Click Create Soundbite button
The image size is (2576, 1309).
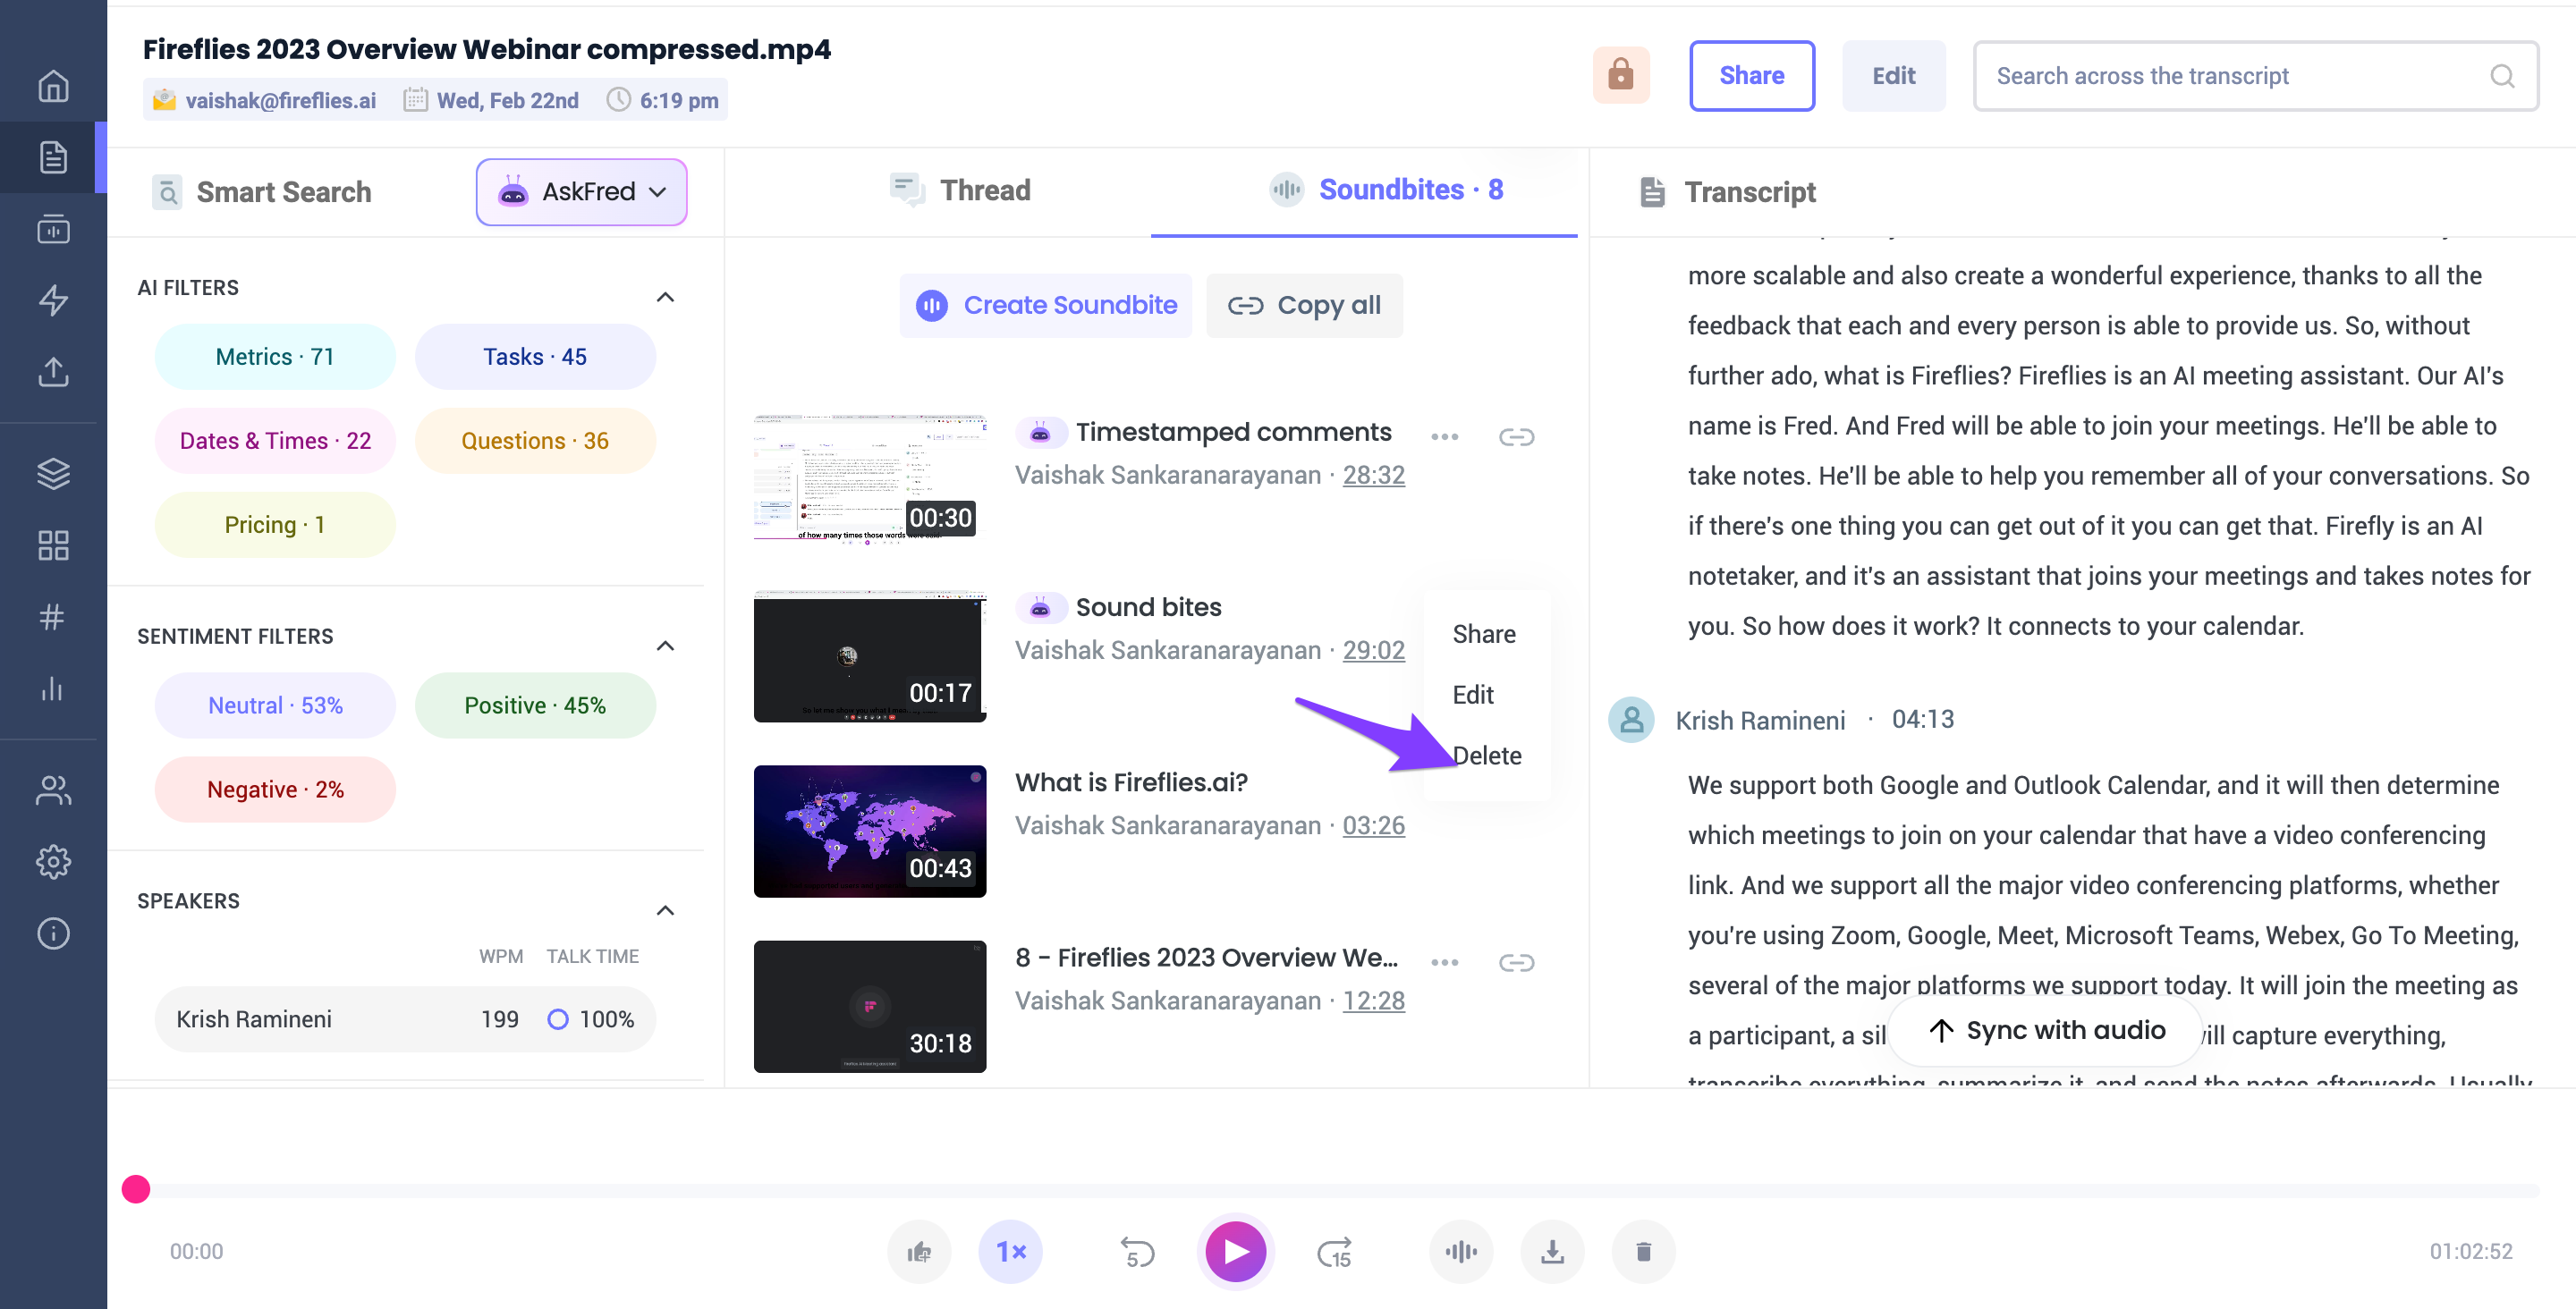(1046, 305)
